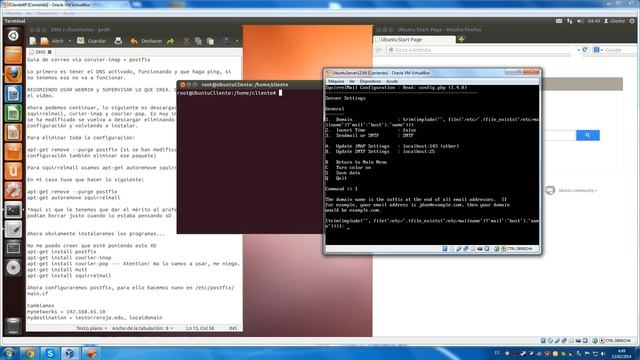Click the mail indicator in Ubuntu top panel
Image resolution: width=640 pixels, height=360 pixels.
click(x=559, y=21)
